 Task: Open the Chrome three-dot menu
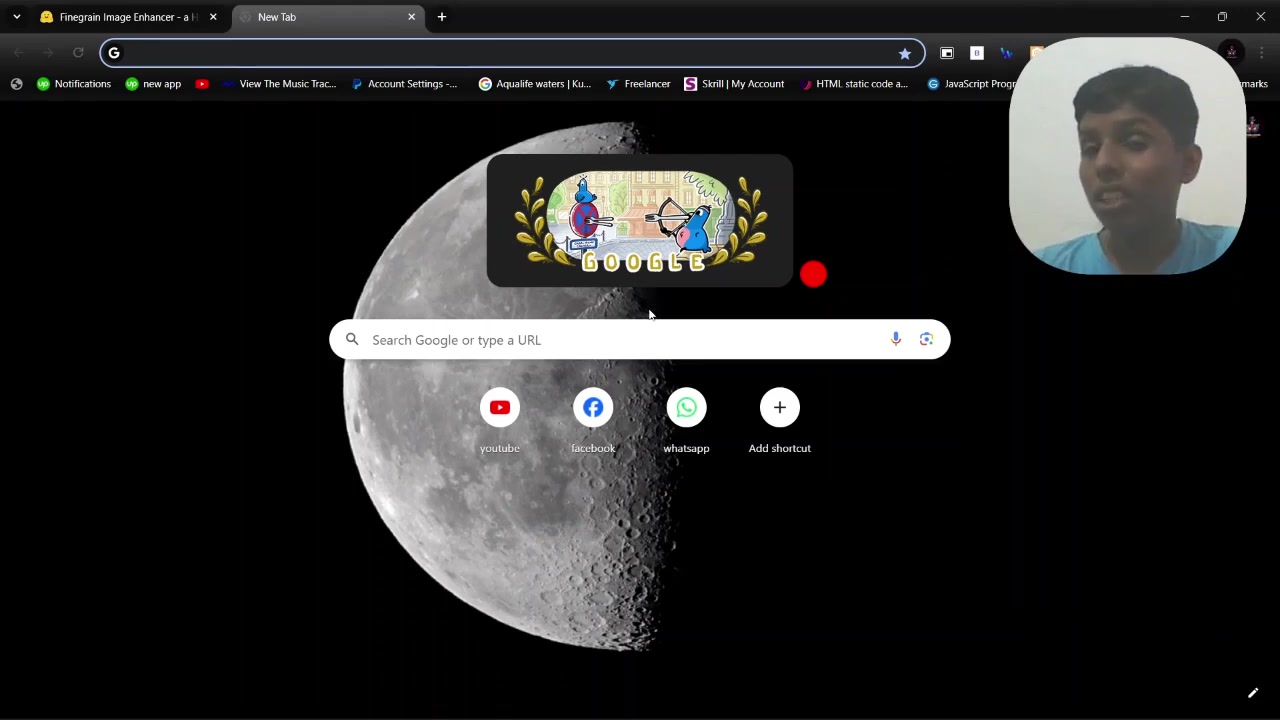pyautogui.click(x=1262, y=53)
